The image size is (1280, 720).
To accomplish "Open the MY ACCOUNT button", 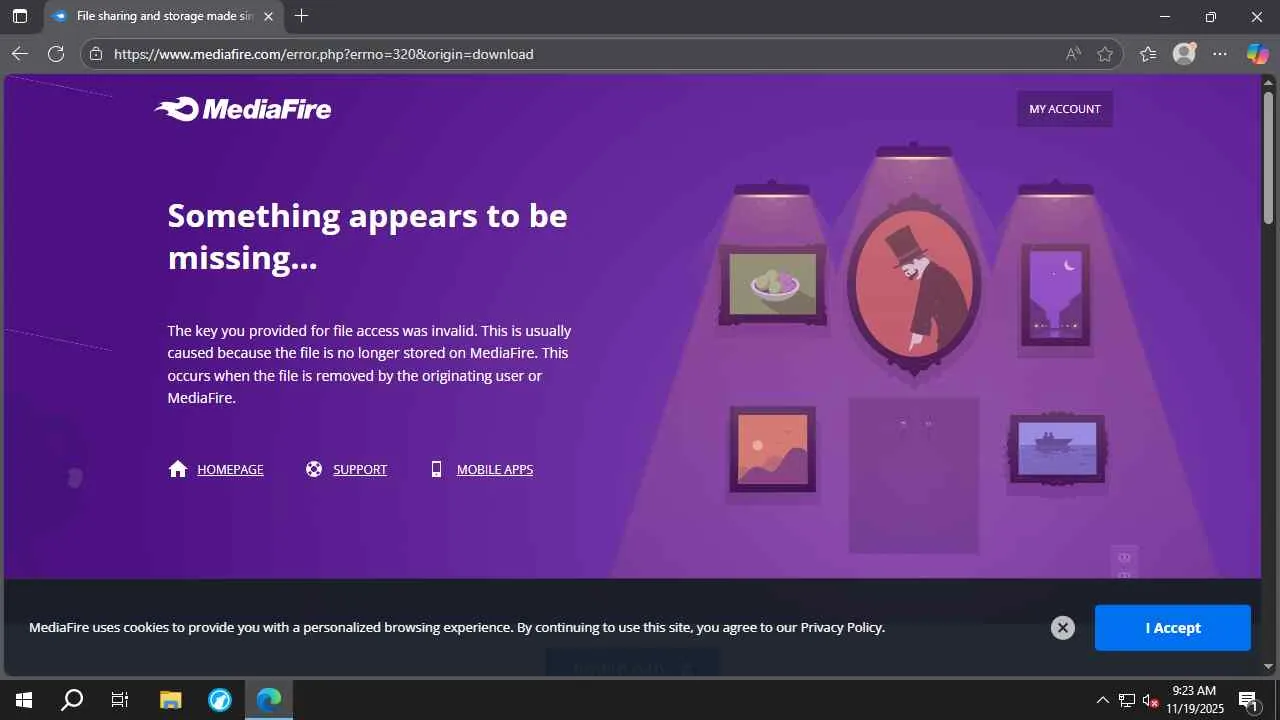I will 1065,109.
